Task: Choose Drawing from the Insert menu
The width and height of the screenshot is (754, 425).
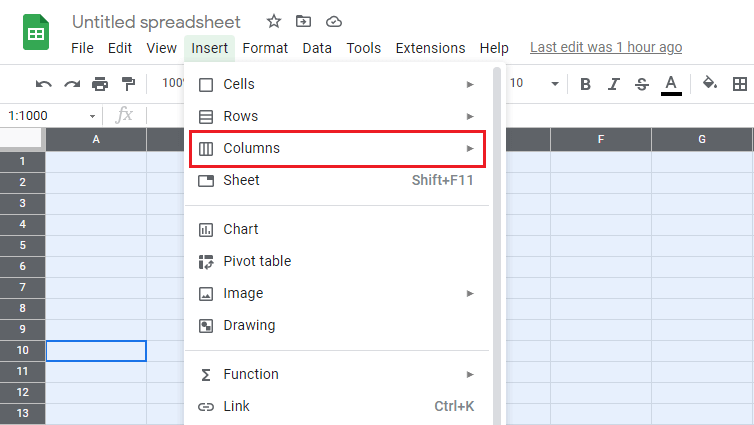Action: point(337,325)
